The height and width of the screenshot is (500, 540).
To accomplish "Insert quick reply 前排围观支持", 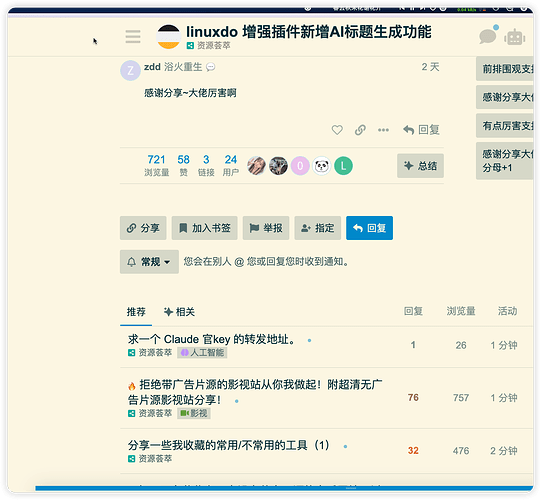I will [x=505, y=69].
